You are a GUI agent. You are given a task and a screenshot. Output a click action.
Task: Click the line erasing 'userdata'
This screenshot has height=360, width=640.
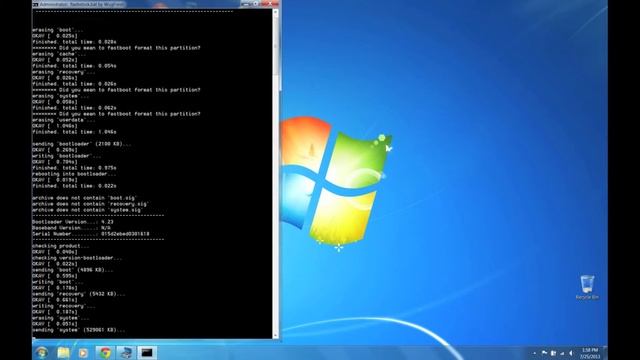pos(64,120)
